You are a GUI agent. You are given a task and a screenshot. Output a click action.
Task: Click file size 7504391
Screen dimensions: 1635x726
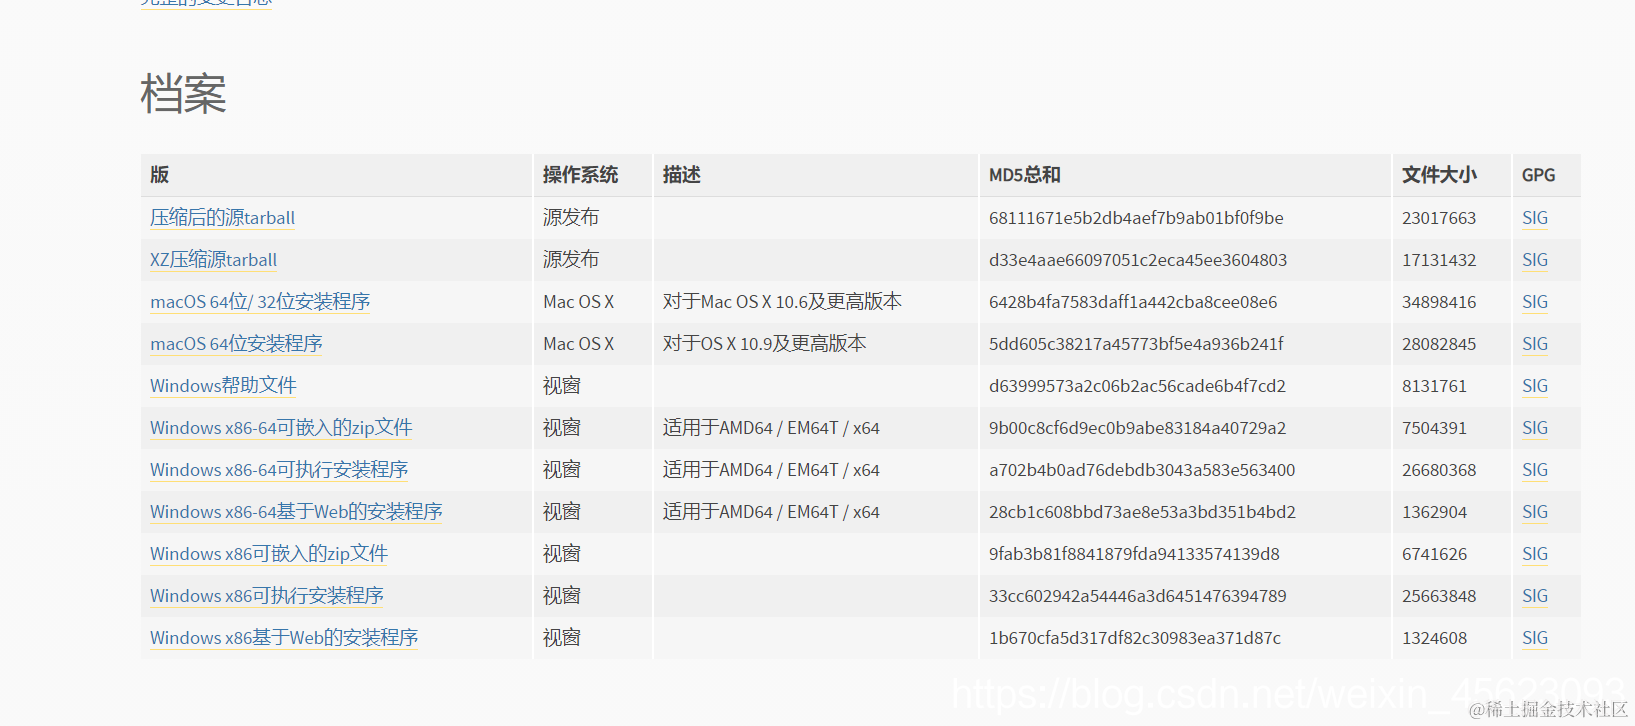[x=1434, y=428]
